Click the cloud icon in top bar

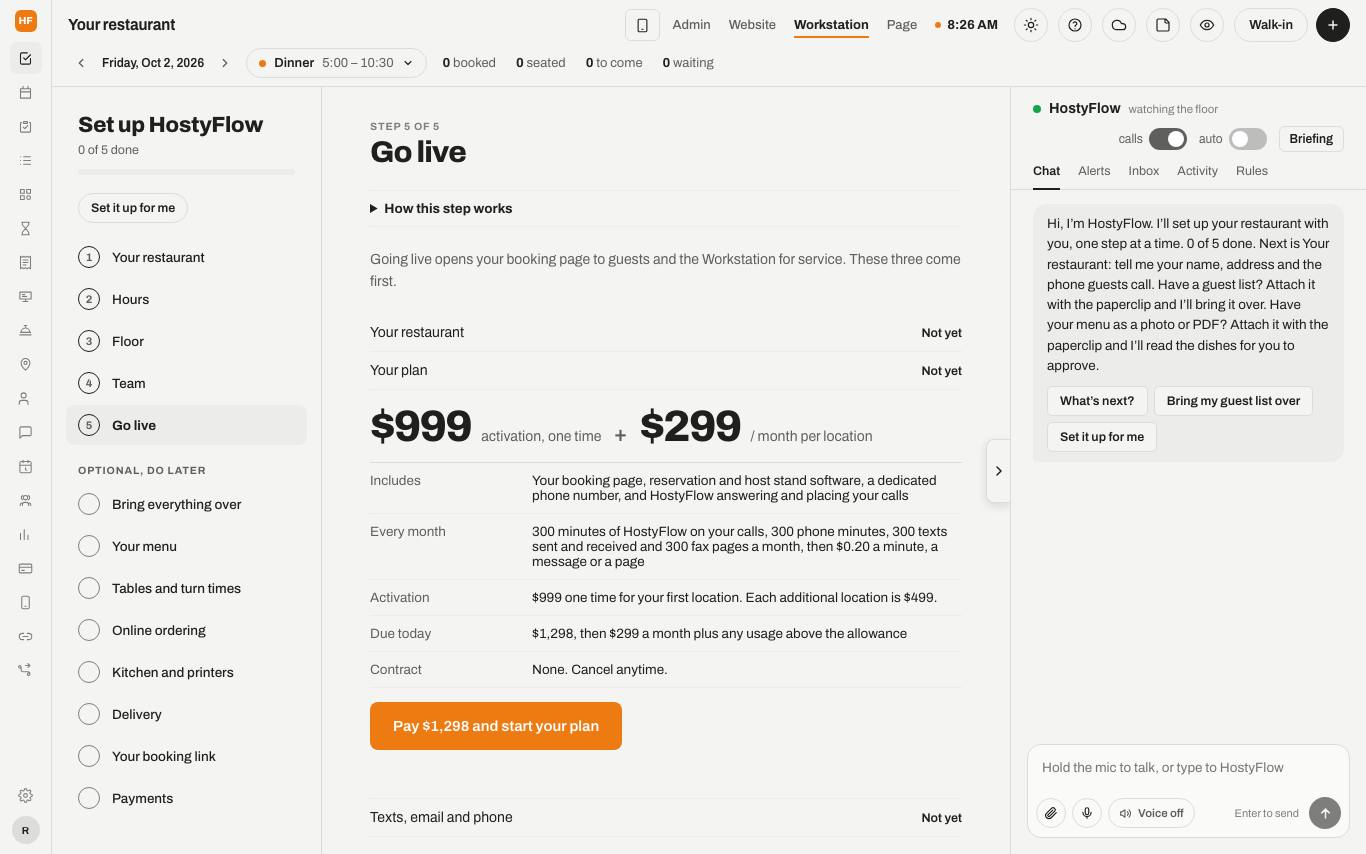(x=1119, y=25)
